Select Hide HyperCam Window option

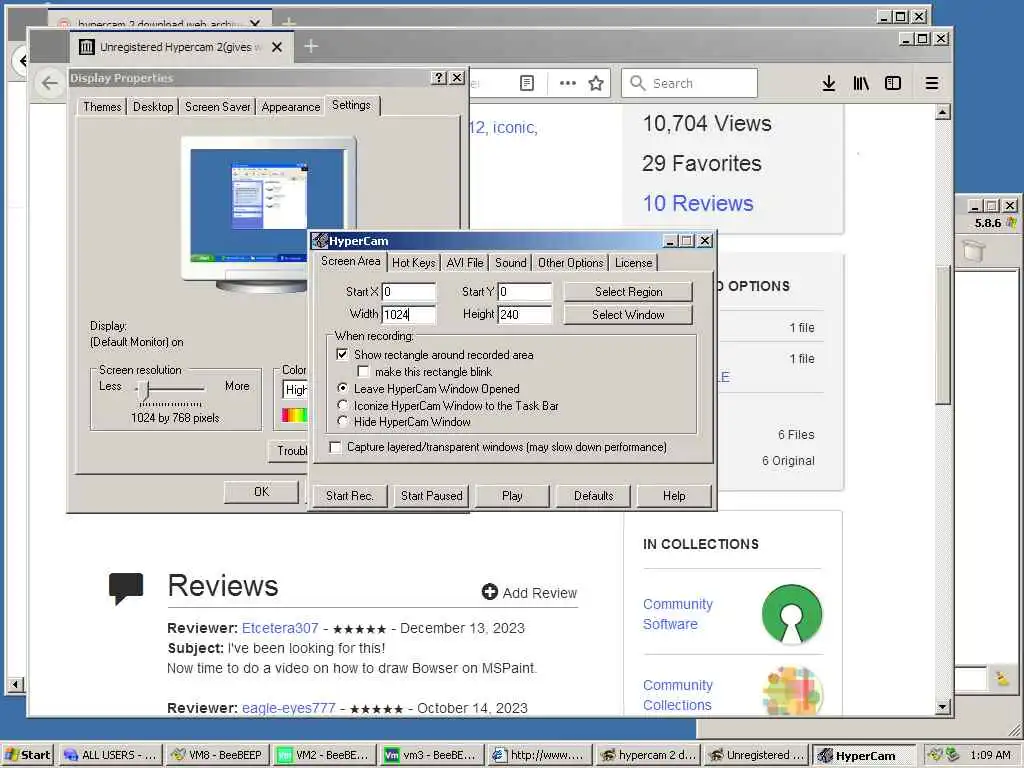click(342, 422)
